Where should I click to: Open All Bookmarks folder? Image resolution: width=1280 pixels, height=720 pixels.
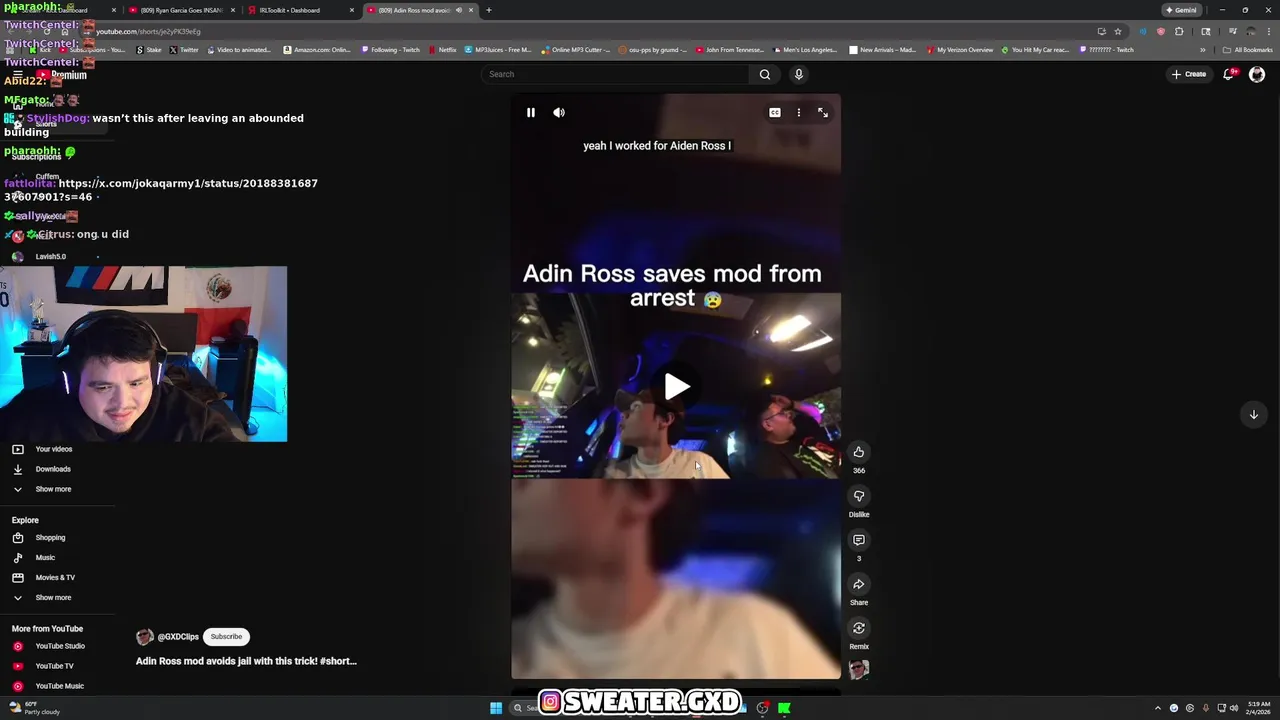(x=1248, y=50)
